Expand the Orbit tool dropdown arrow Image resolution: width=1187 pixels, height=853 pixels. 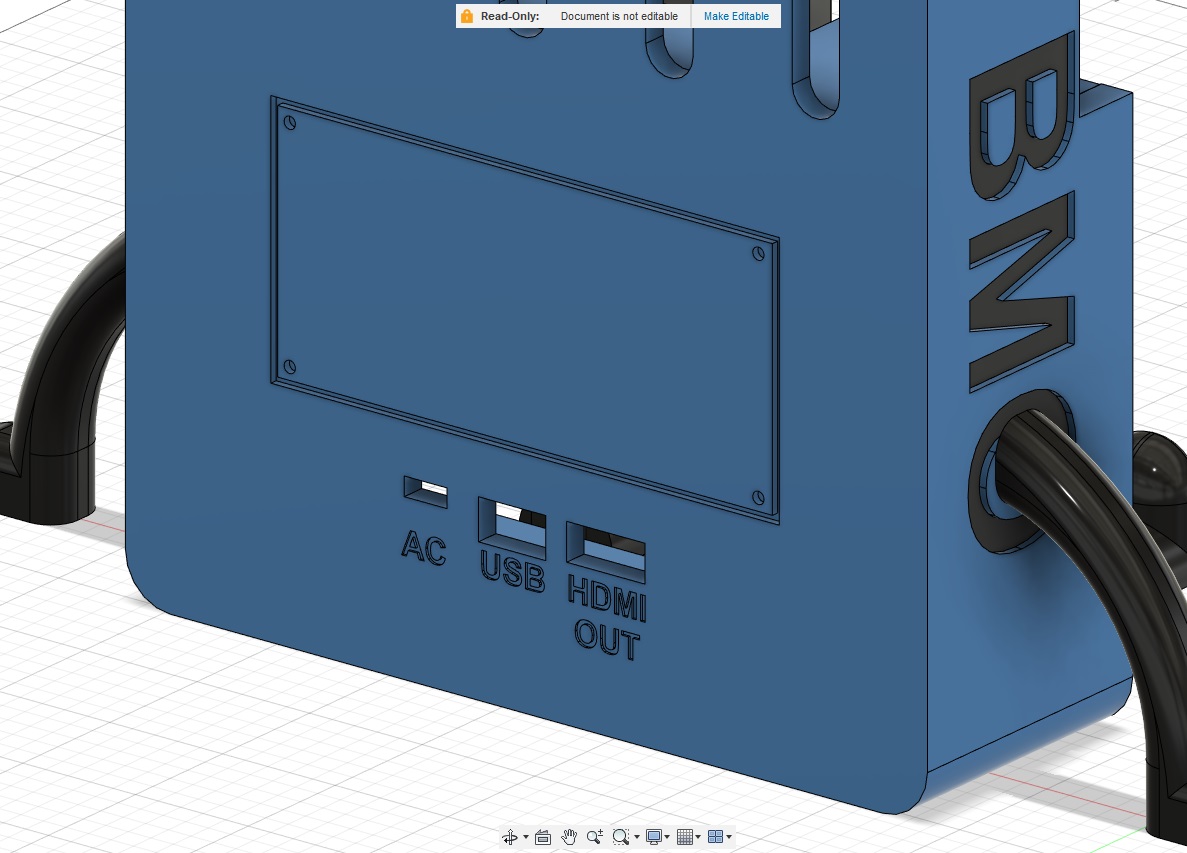click(x=526, y=837)
